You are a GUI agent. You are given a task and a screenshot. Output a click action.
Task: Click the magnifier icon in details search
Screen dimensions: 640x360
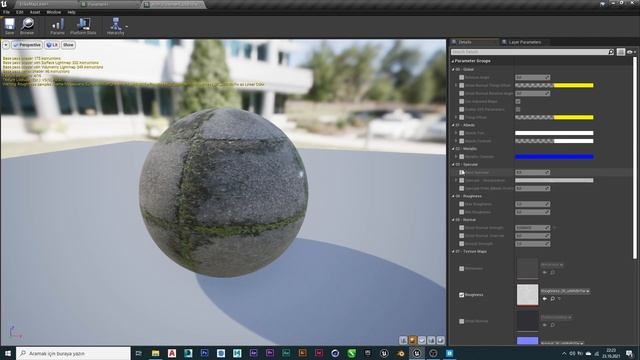tap(611, 52)
